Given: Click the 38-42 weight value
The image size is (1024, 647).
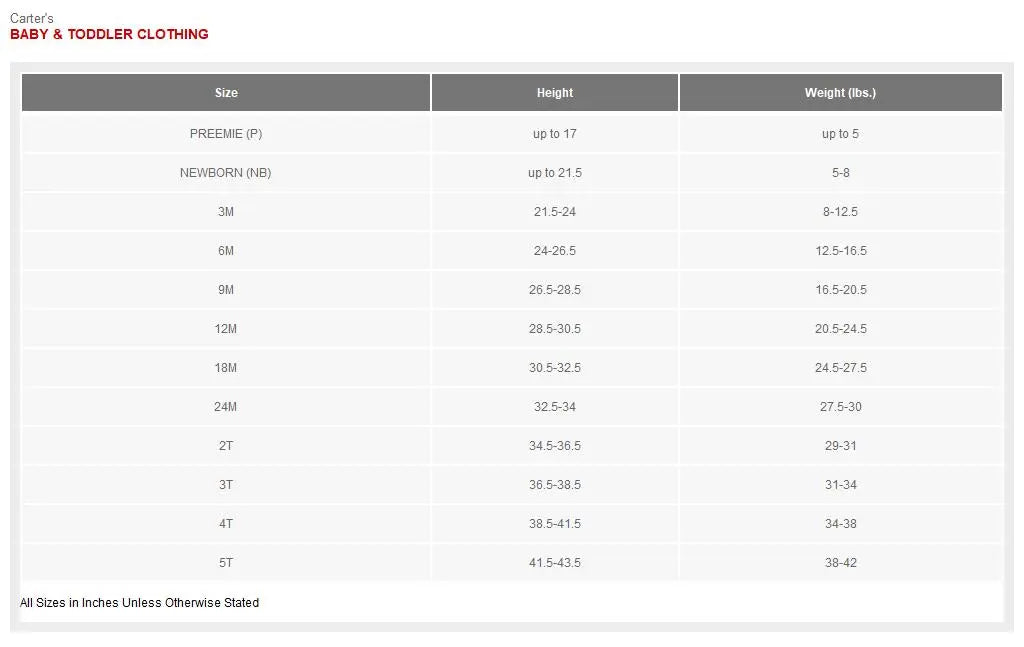Looking at the screenshot, I should pos(840,563).
